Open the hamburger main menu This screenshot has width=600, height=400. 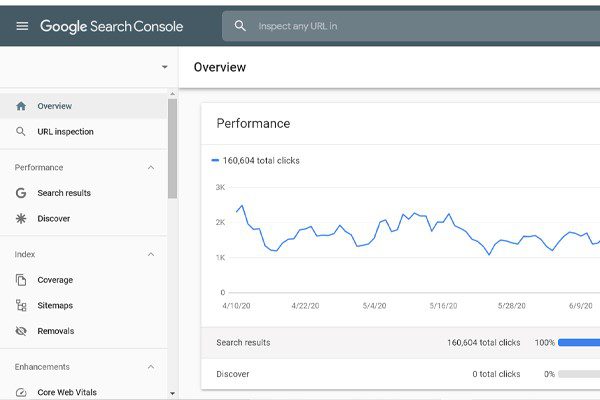22,26
